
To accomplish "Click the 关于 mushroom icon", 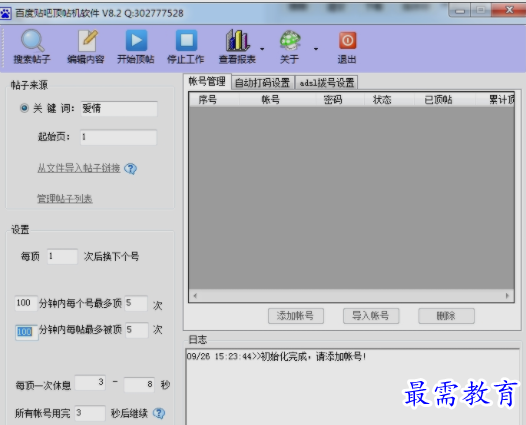I will (290, 40).
